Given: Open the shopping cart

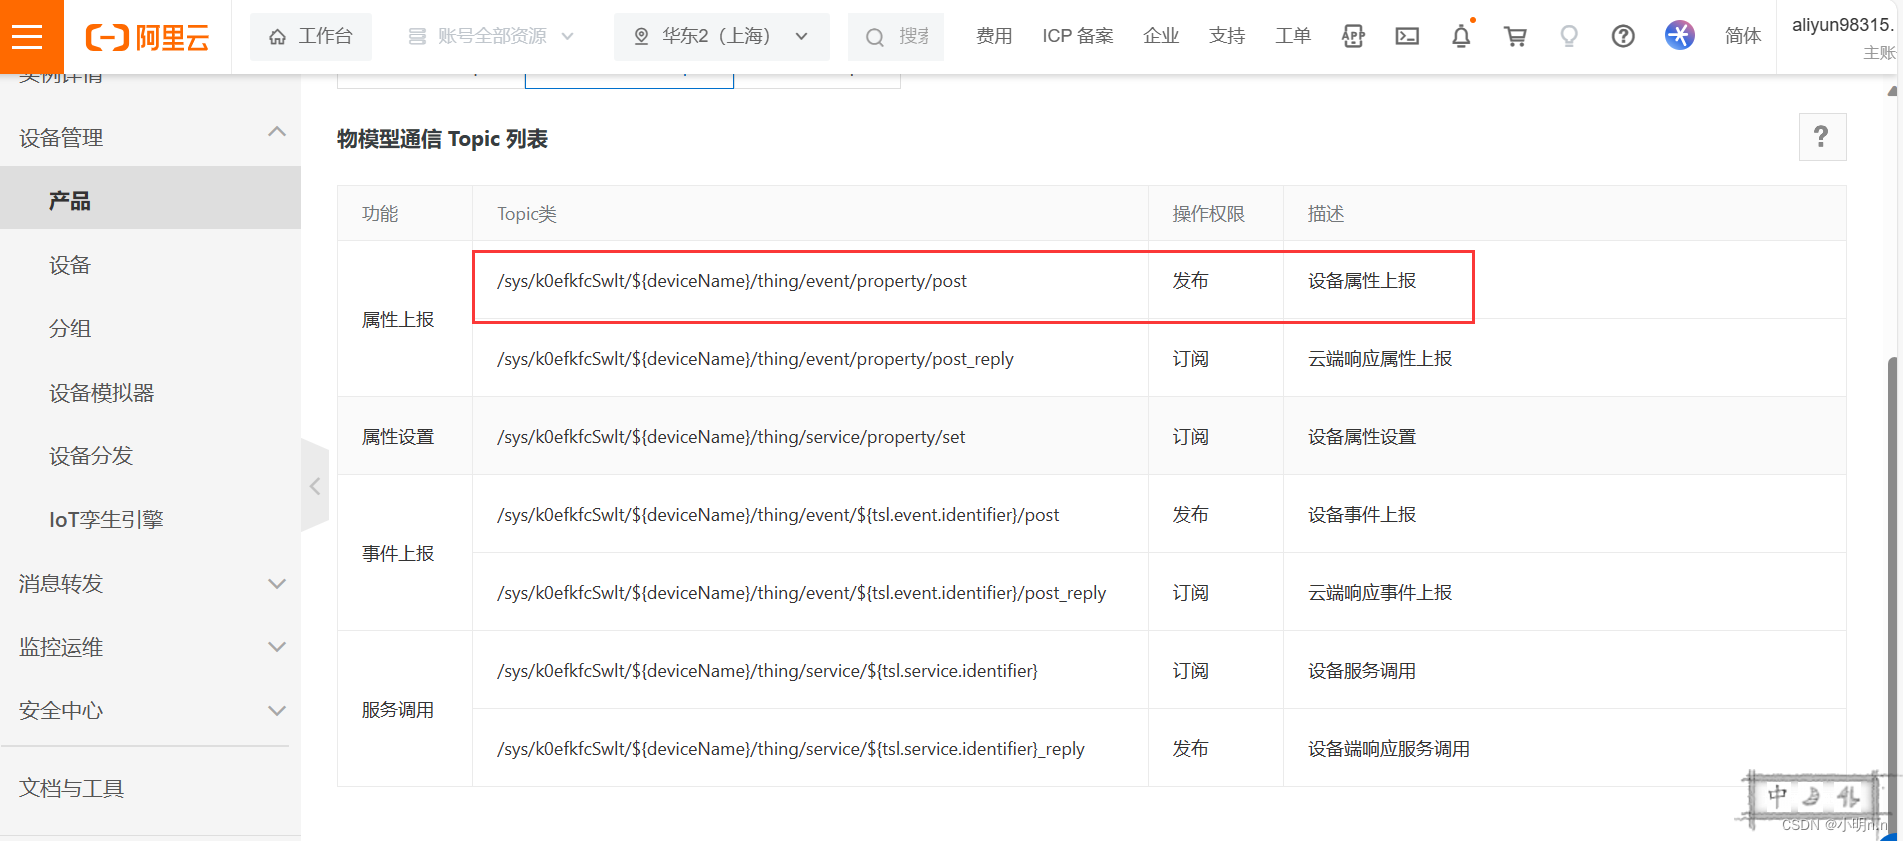Looking at the screenshot, I should click(1515, 37).
